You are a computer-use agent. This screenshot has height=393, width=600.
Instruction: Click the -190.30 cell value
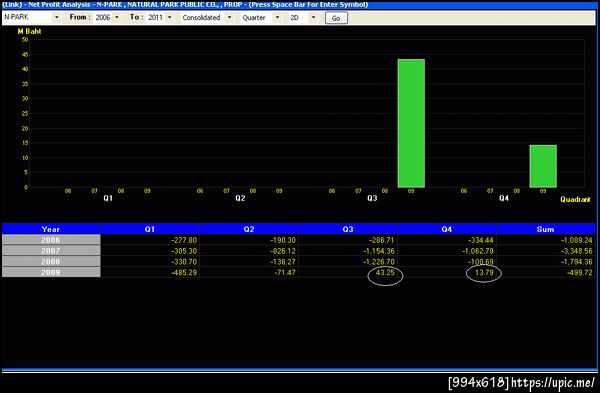pos(283,240)
